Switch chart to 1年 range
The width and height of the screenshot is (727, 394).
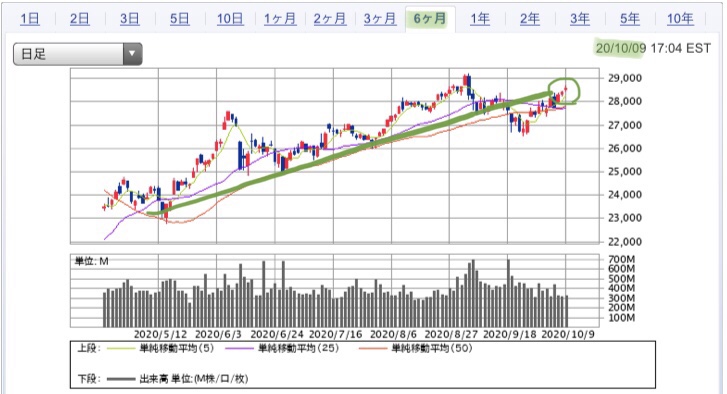coord(479,19)
